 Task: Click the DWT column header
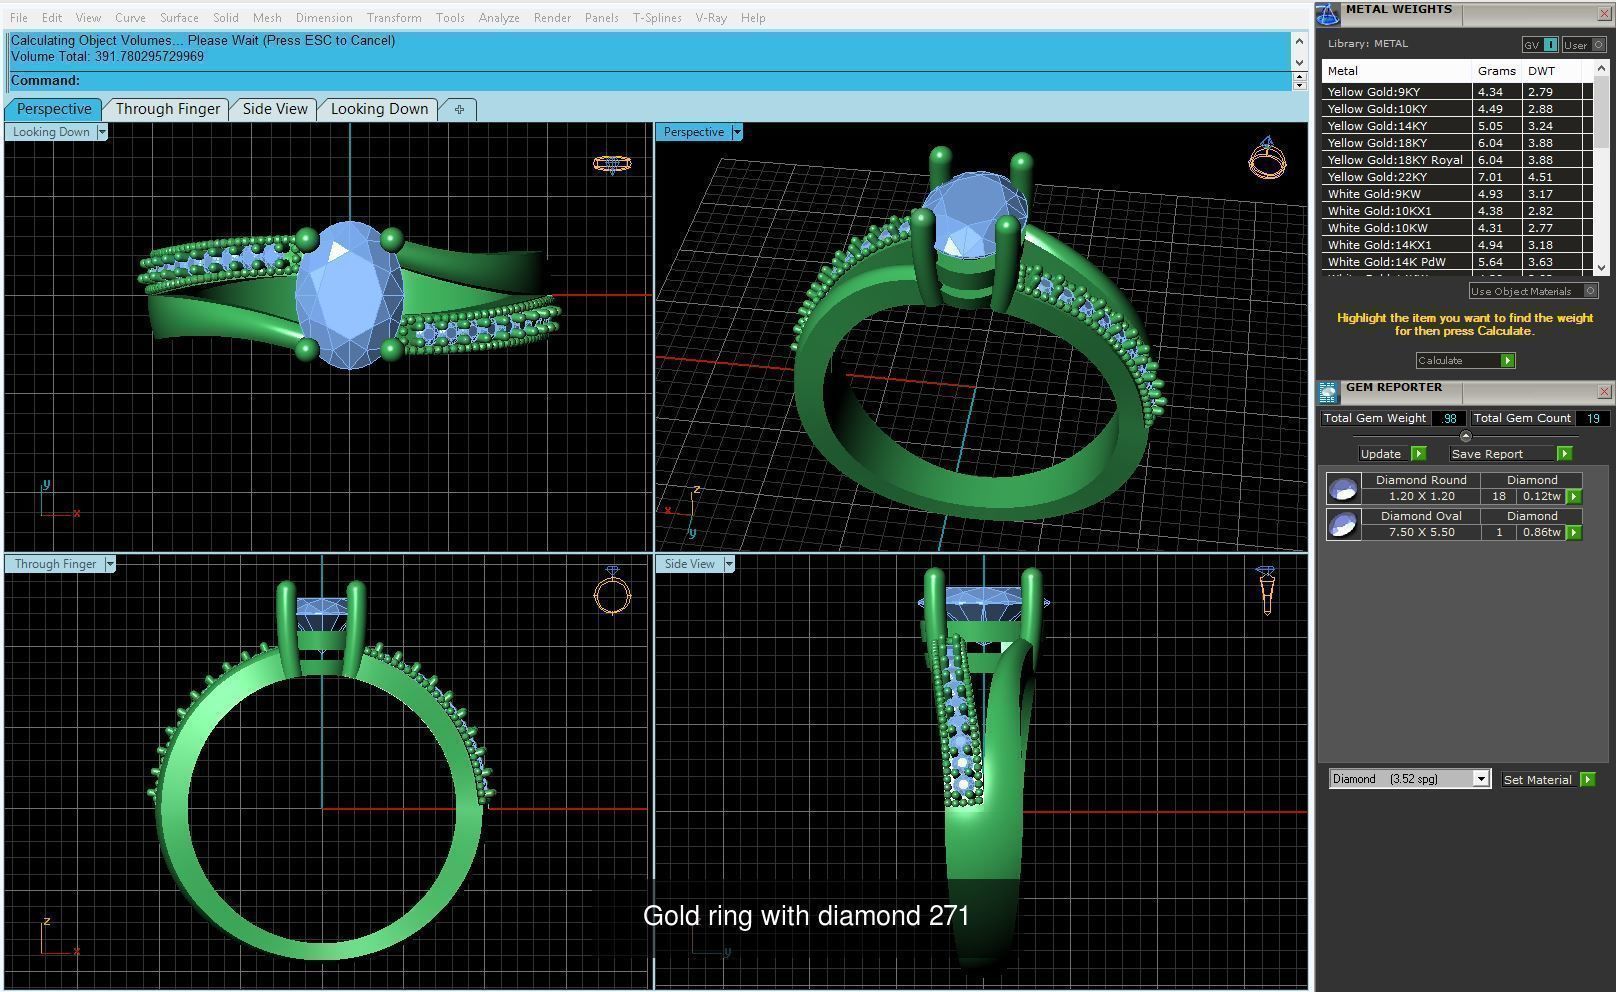coord(1541,71)
